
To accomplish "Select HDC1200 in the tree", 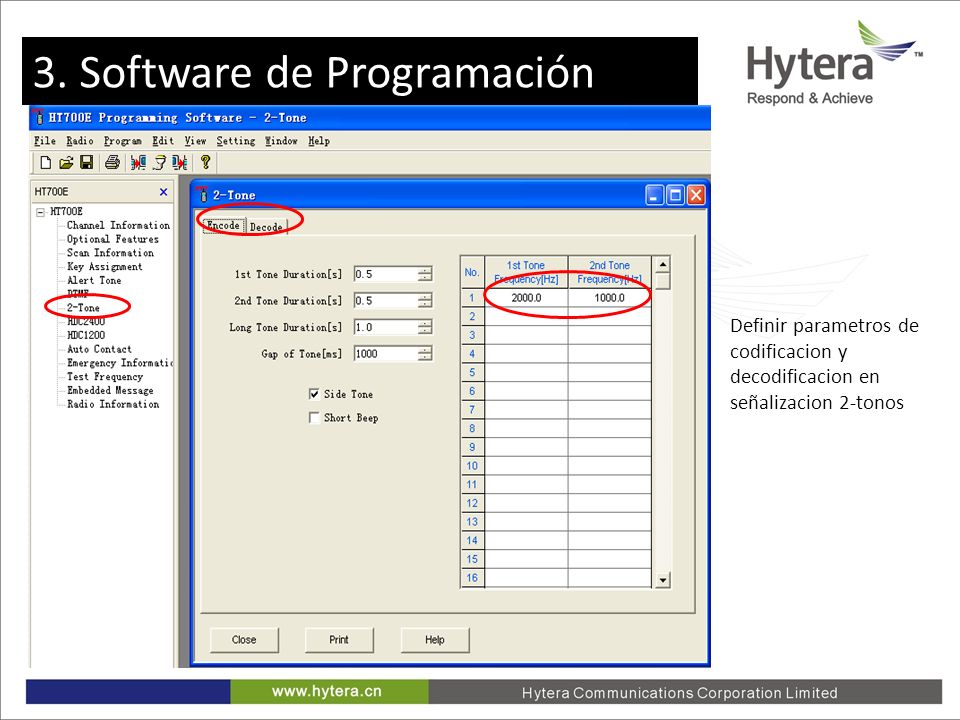I will coord(86,335).
